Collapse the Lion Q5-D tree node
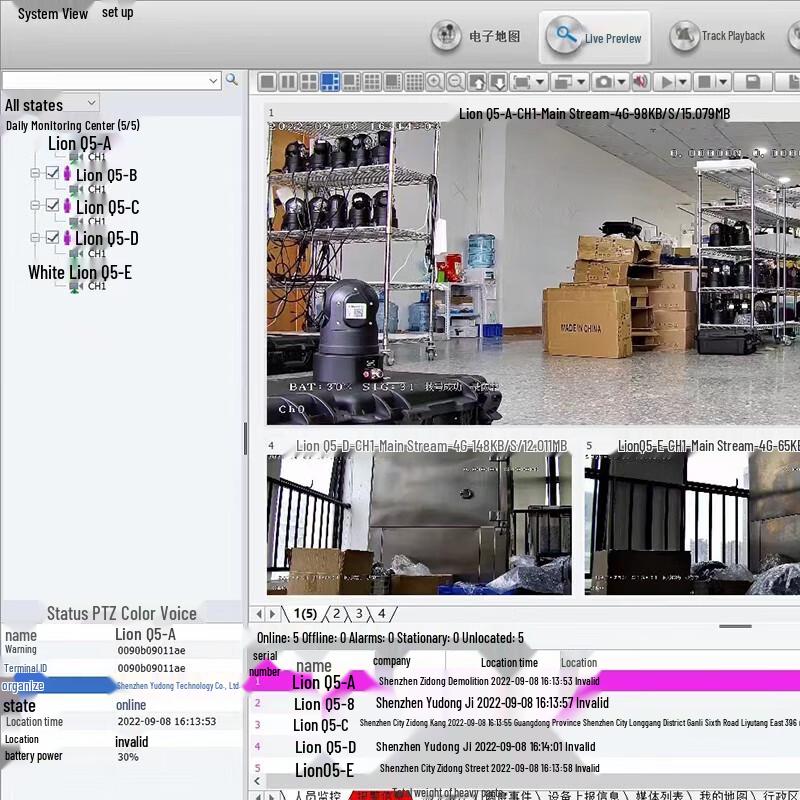This screenshot has height=800, width=800. coord(35,237)
